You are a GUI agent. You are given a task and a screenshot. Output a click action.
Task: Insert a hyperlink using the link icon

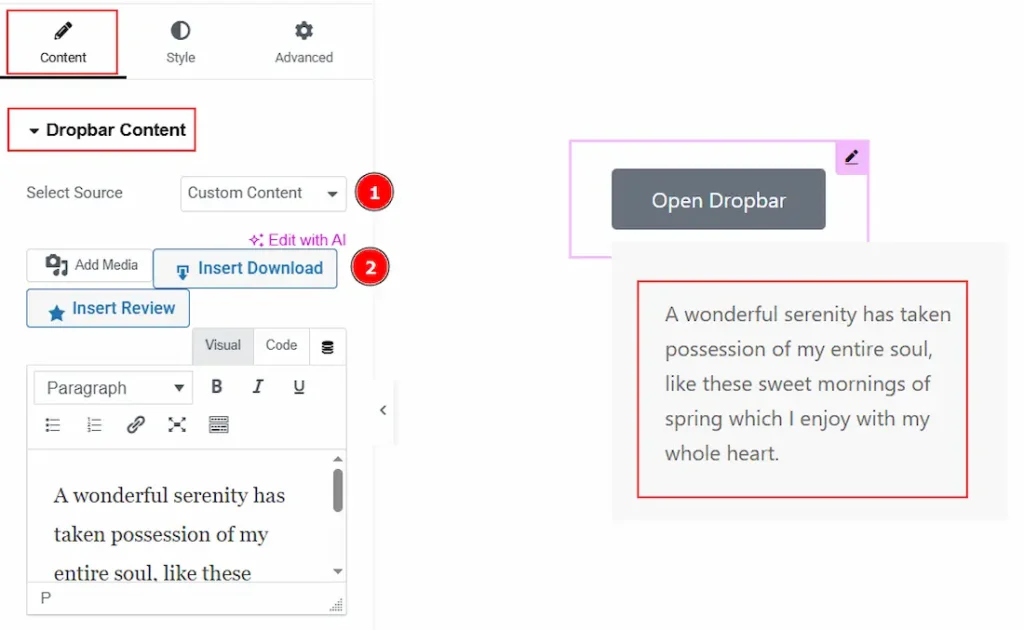[135, 424]
